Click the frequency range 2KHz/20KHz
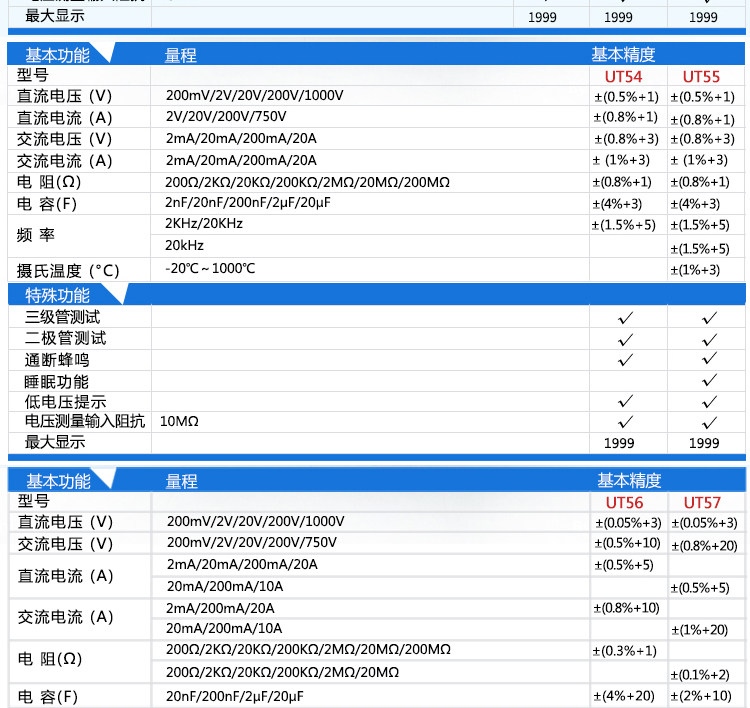750x708 pixels. [204, 223]
